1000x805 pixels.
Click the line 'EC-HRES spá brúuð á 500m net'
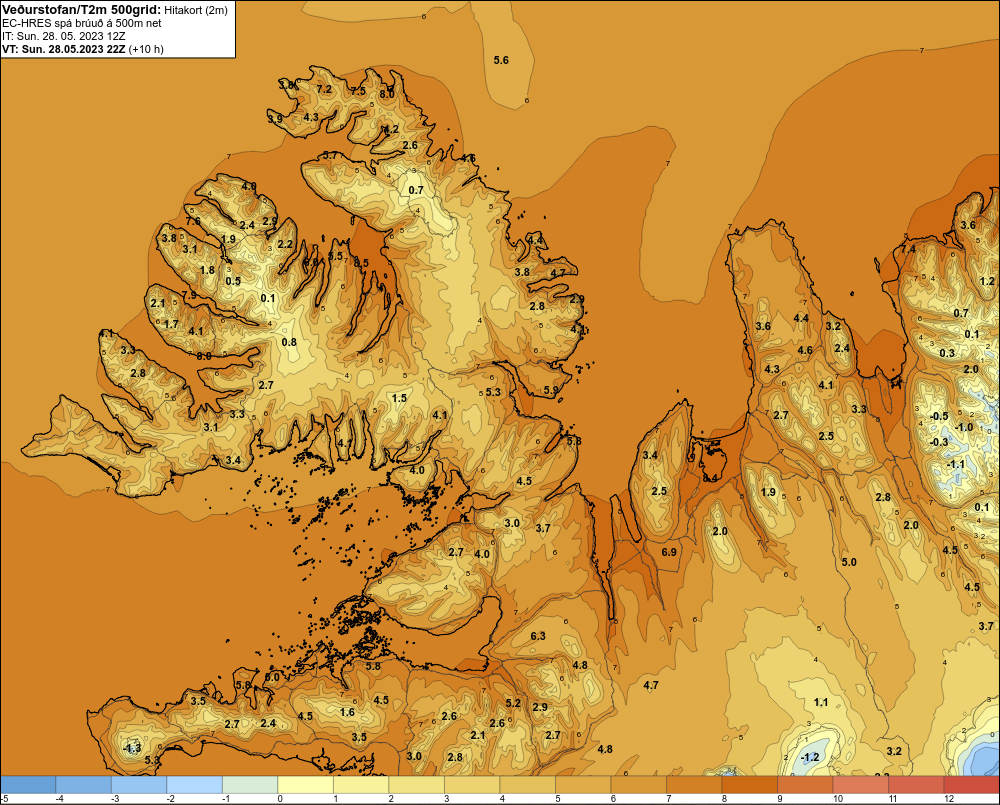tap(82, 23)
